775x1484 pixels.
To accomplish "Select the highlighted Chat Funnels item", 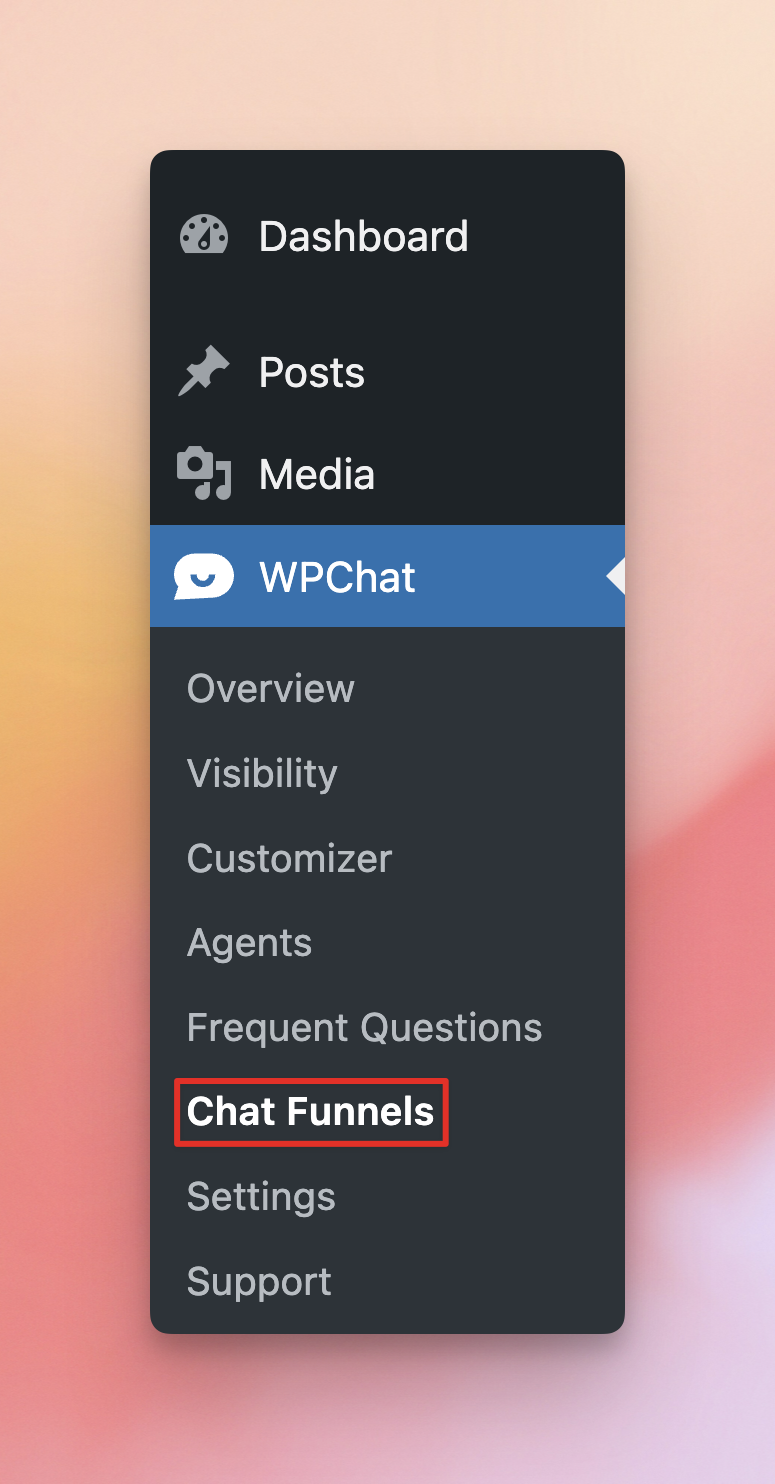I will pos(311,1112).
